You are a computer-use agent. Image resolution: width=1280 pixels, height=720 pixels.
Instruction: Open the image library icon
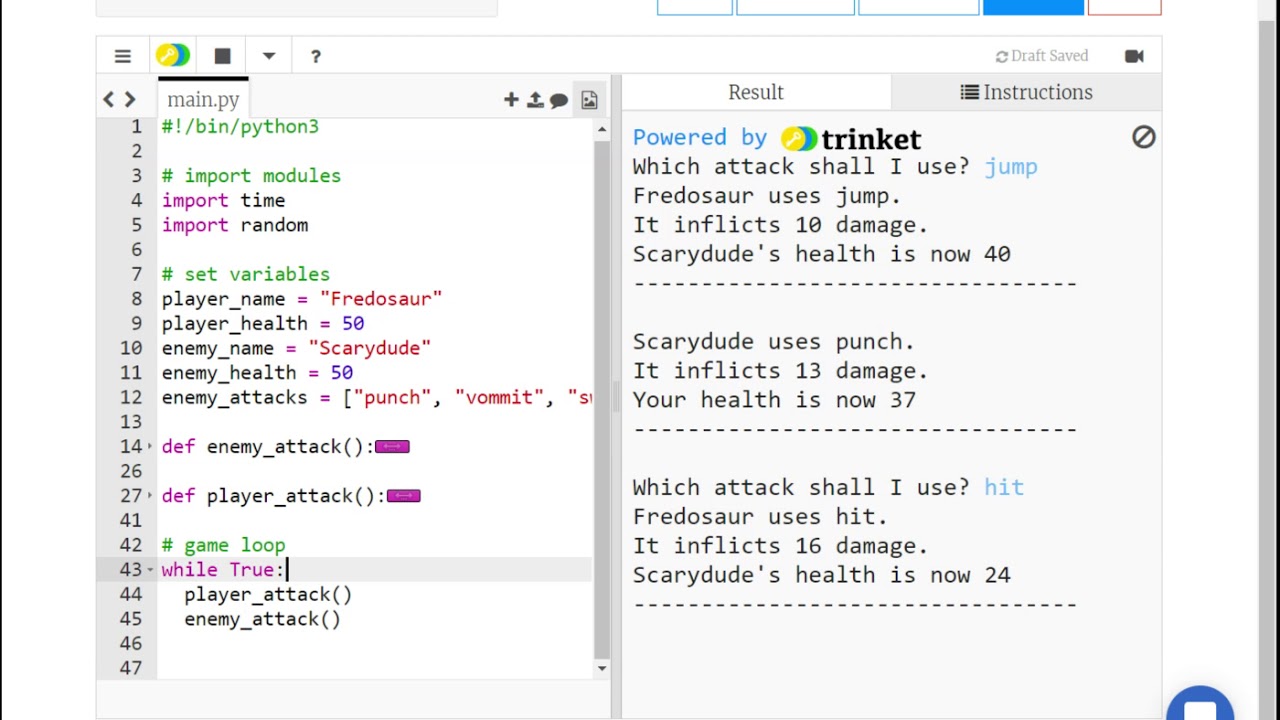(x=589, y=99)
